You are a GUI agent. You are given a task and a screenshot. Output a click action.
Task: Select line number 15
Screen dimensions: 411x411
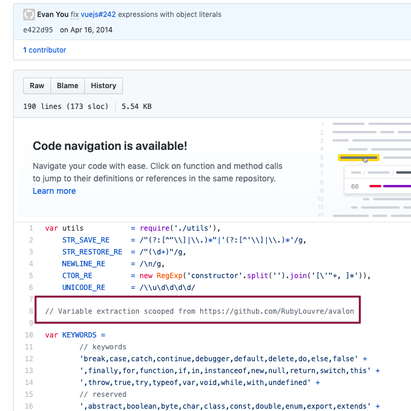point(29,394)
